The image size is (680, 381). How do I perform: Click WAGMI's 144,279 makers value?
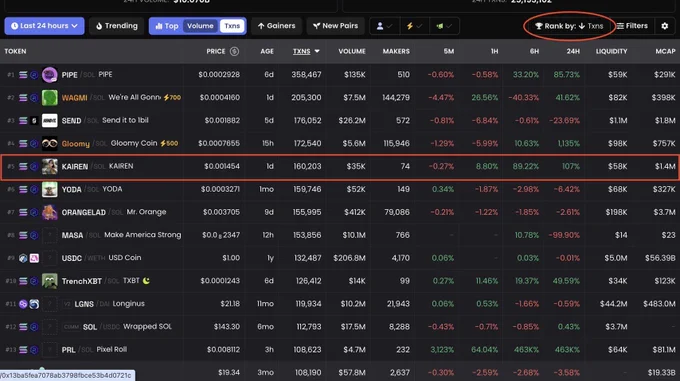(396, 98)
